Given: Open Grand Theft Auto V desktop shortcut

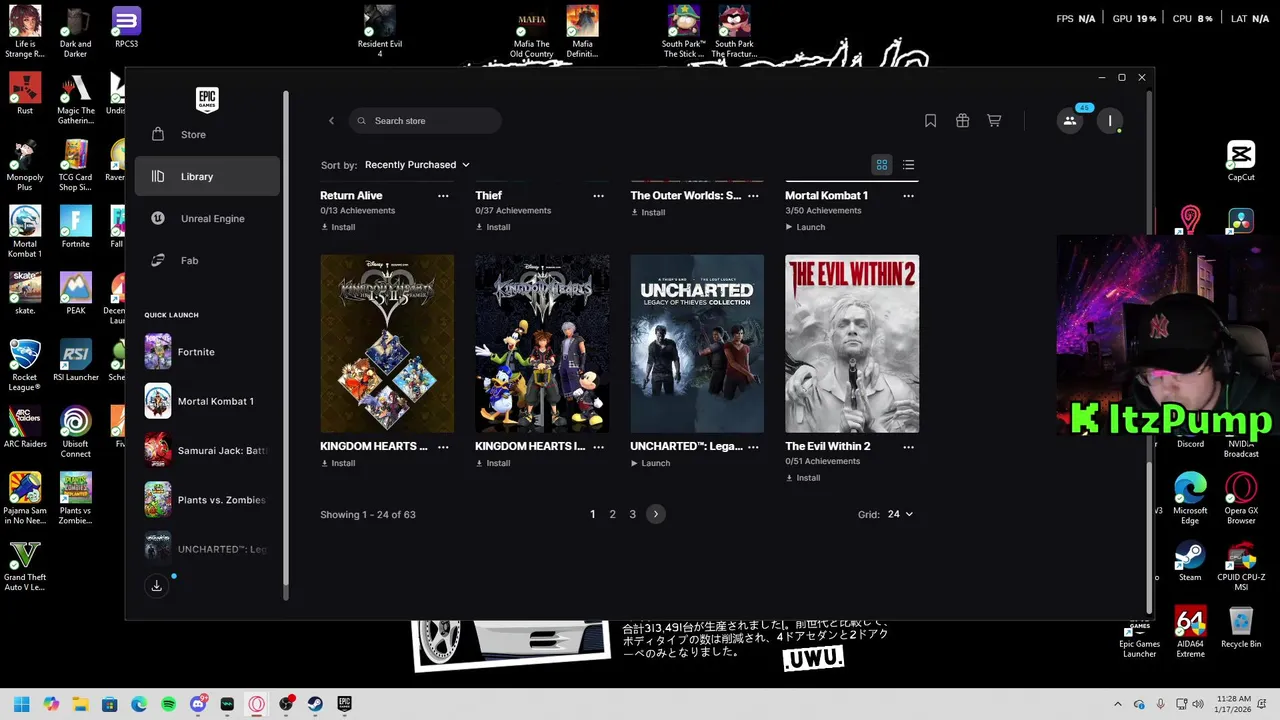Looking at the screenshot, I should point(25,566).
